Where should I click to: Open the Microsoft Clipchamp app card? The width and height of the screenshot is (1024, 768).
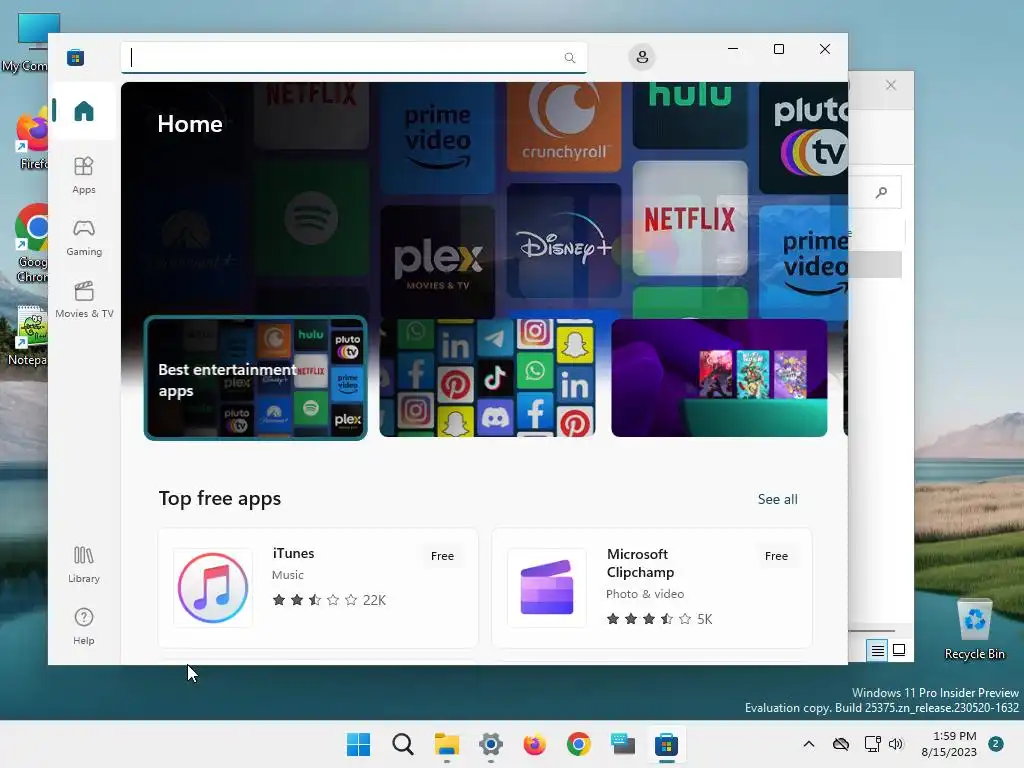click(x=652, y=588)
